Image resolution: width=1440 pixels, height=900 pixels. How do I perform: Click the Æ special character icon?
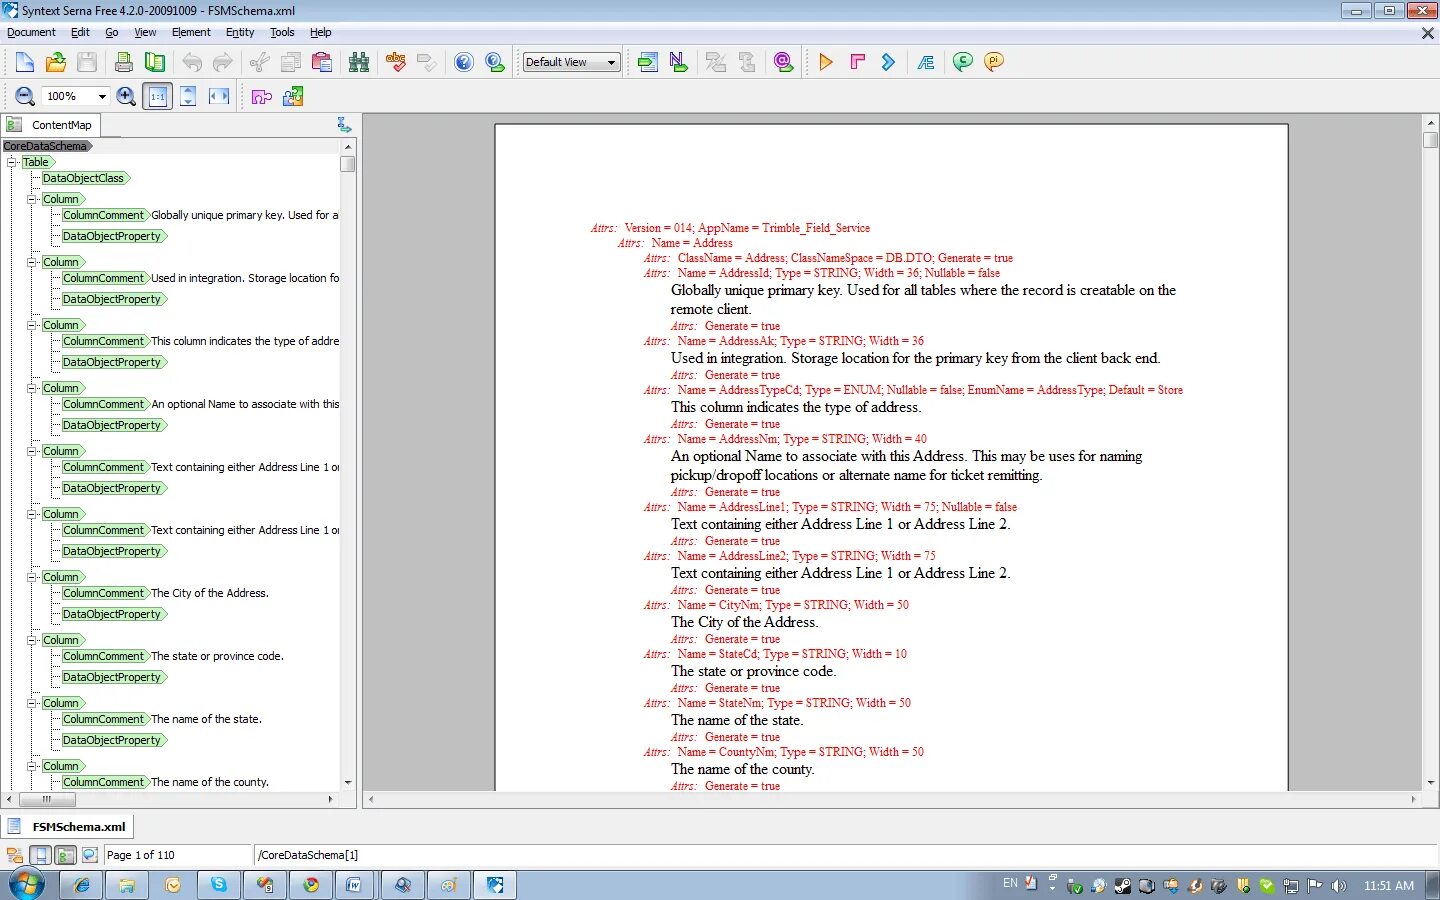click(x=925, y=62)
